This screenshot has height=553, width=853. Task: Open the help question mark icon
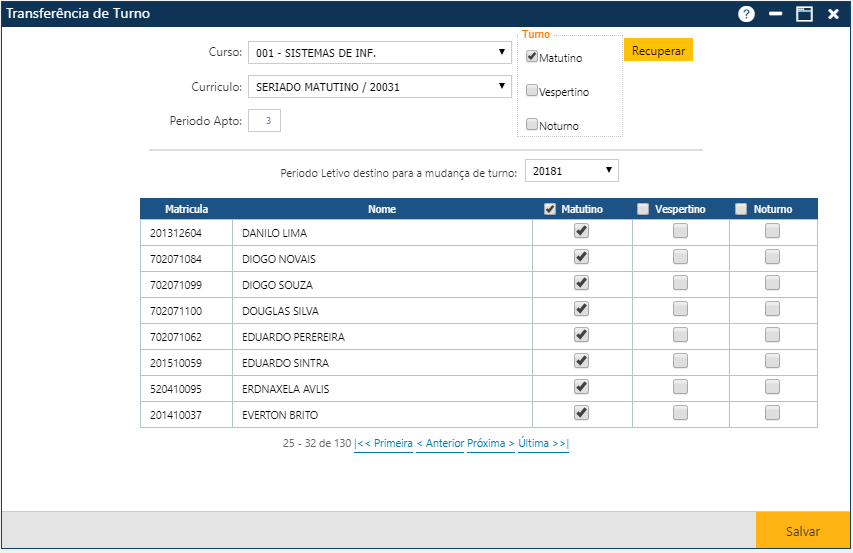[x=746, y=14]
